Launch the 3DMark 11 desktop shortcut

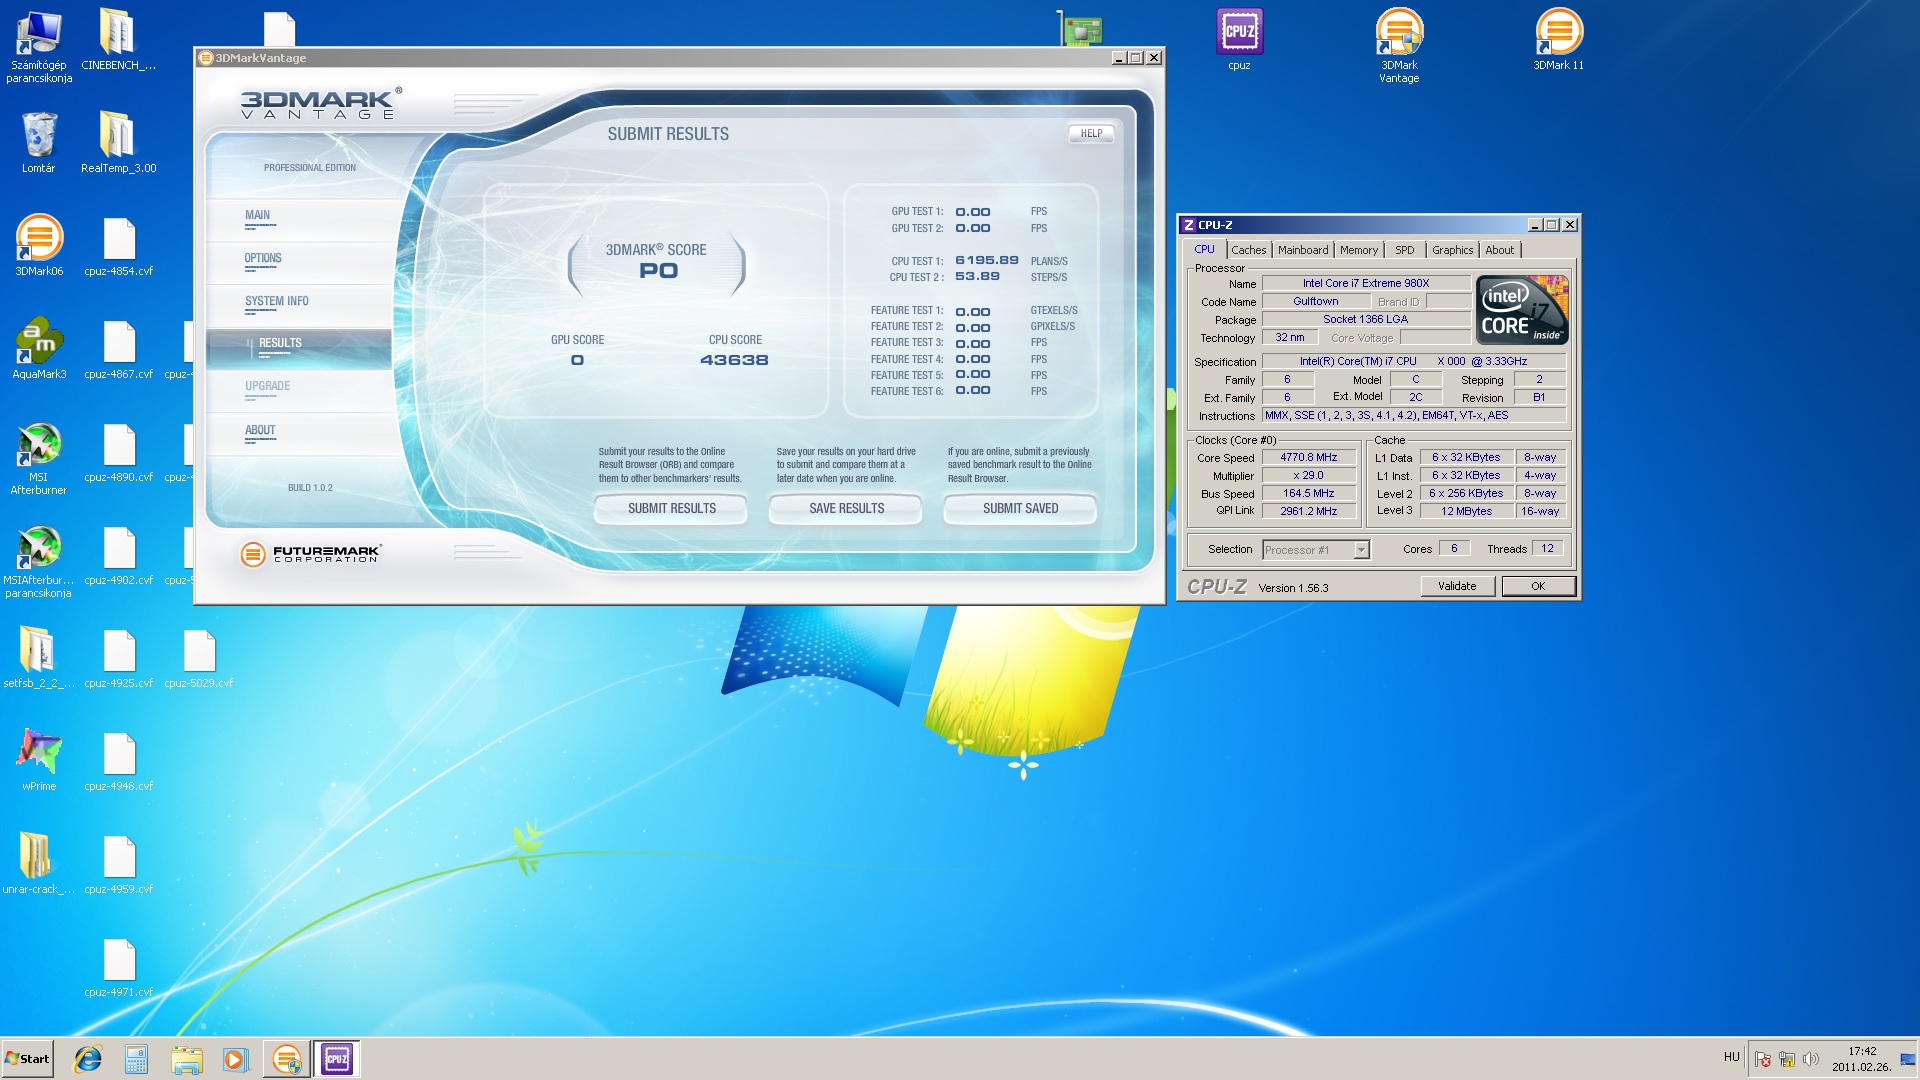(1558, 40)
